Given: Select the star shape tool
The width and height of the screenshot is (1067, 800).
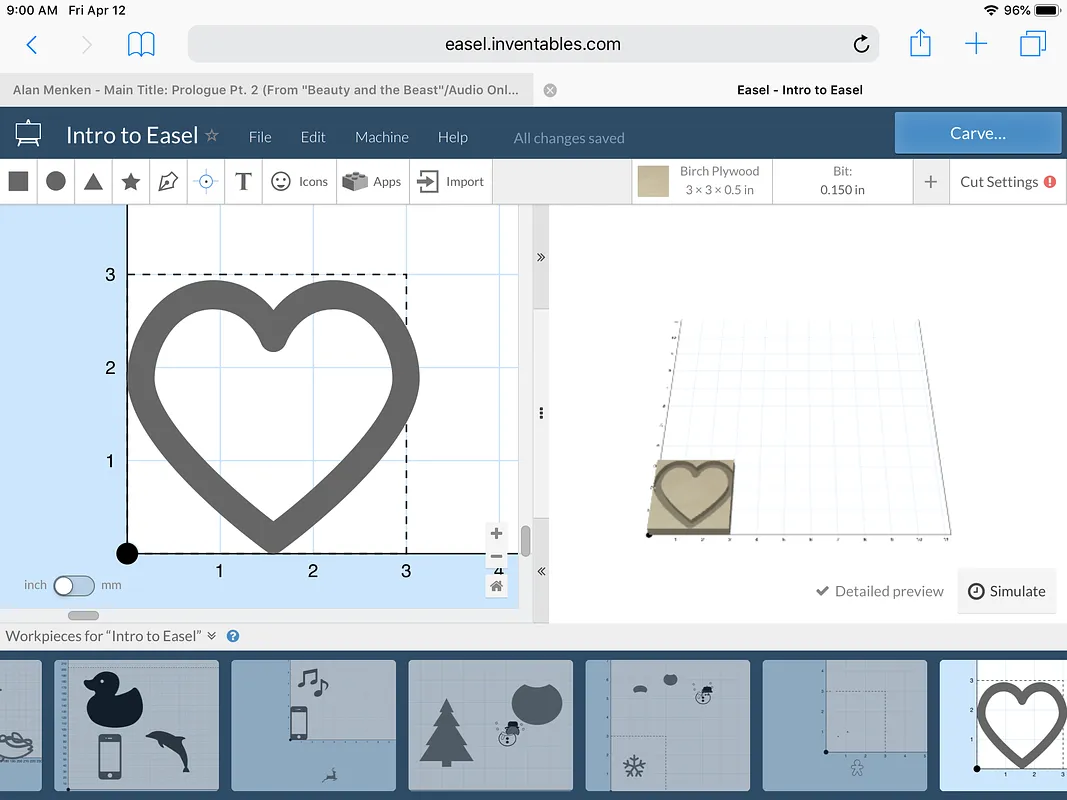Looking at the screenshot, I should [x=130, y=181].
